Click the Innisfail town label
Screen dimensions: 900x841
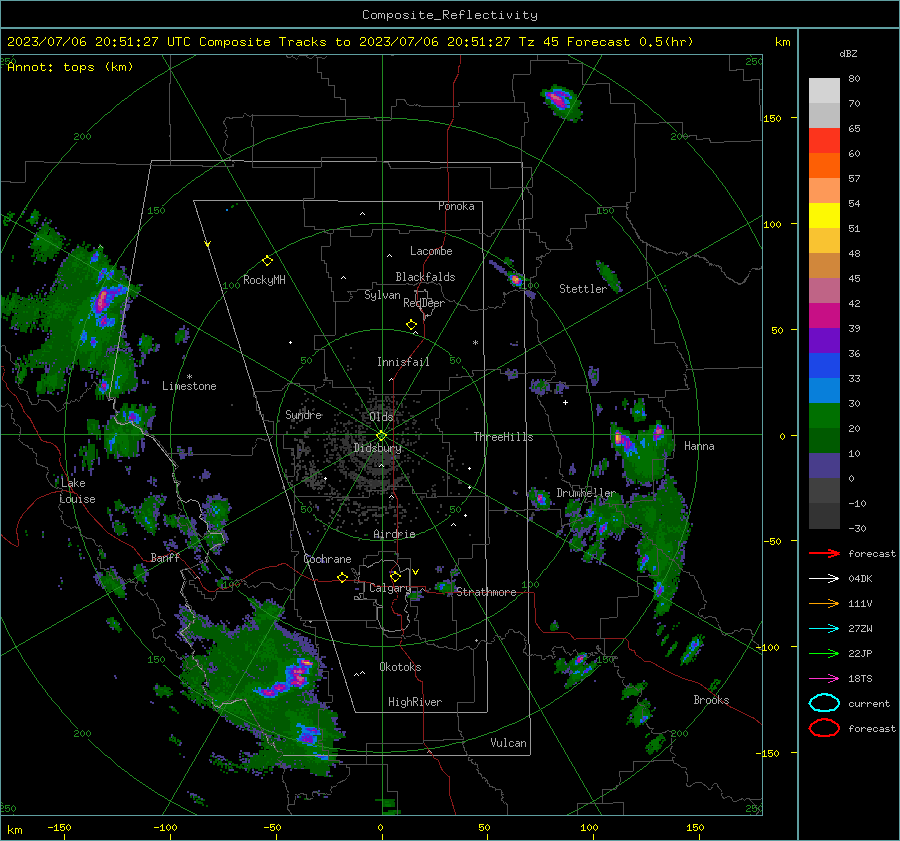403,362
